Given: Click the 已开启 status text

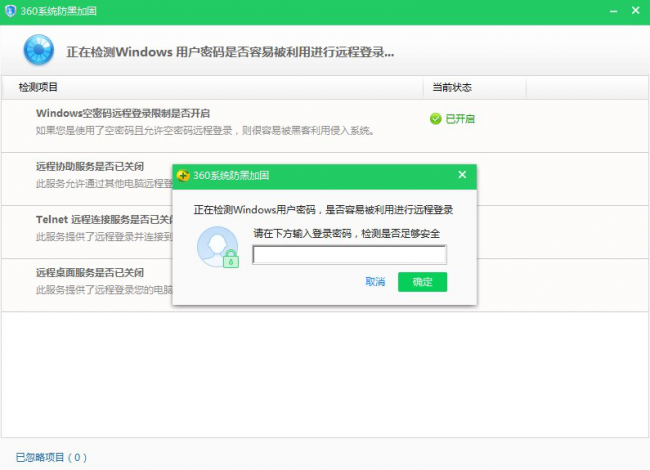Looking at the screenshot, I should click(x=460, y=119).
